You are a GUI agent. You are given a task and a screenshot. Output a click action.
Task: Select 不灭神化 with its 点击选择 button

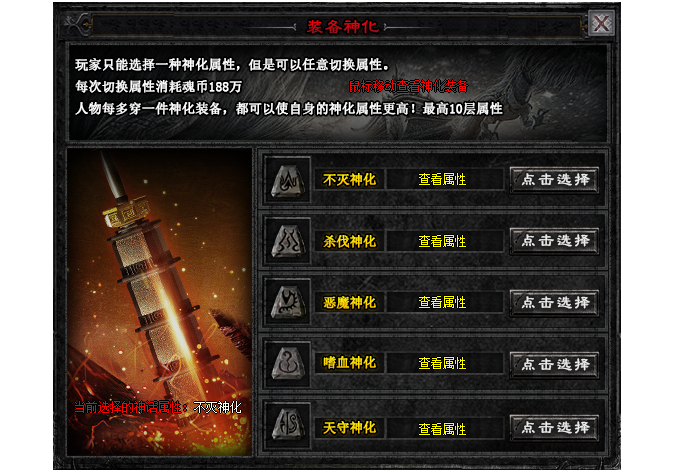(x=555, y=180)
